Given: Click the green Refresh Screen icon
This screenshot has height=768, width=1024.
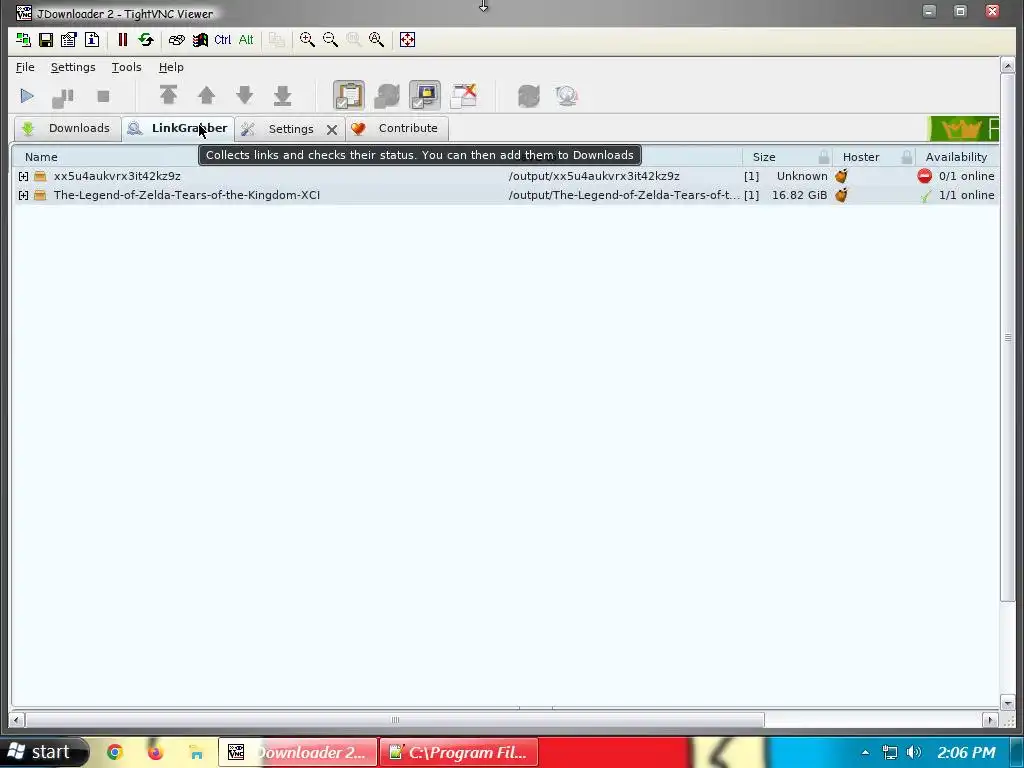Looking at the screenshot, I should coord(146,40).
